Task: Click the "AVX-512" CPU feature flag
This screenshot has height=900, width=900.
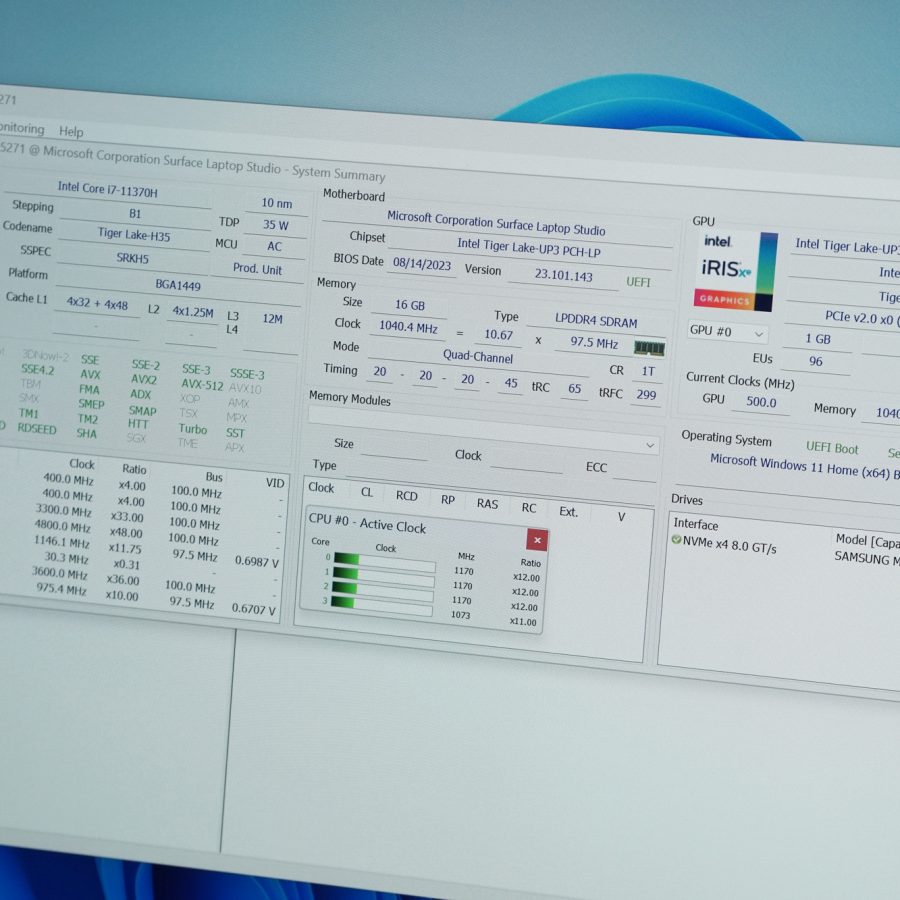Action: pyautogui.click(x=202, y=385)
